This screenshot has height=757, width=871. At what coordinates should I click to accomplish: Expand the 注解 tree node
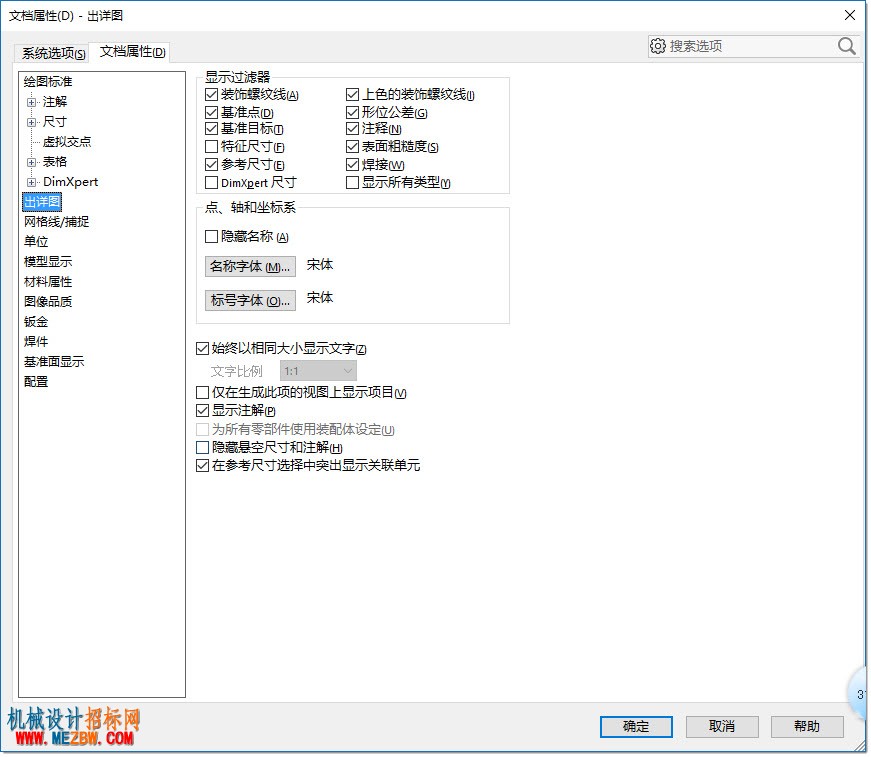point(32,102)
